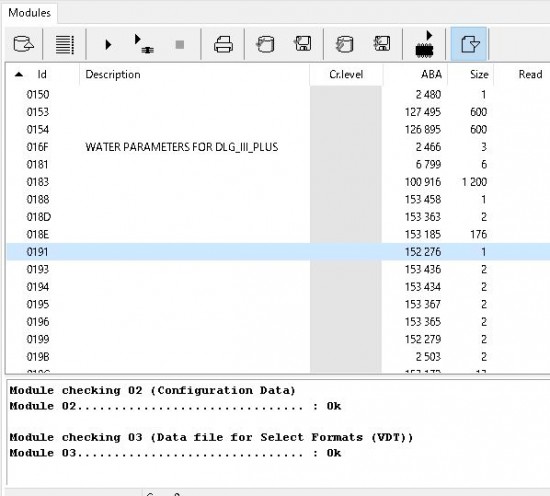Select module row 0196
The image size is (550, 496).
point(278,322)
